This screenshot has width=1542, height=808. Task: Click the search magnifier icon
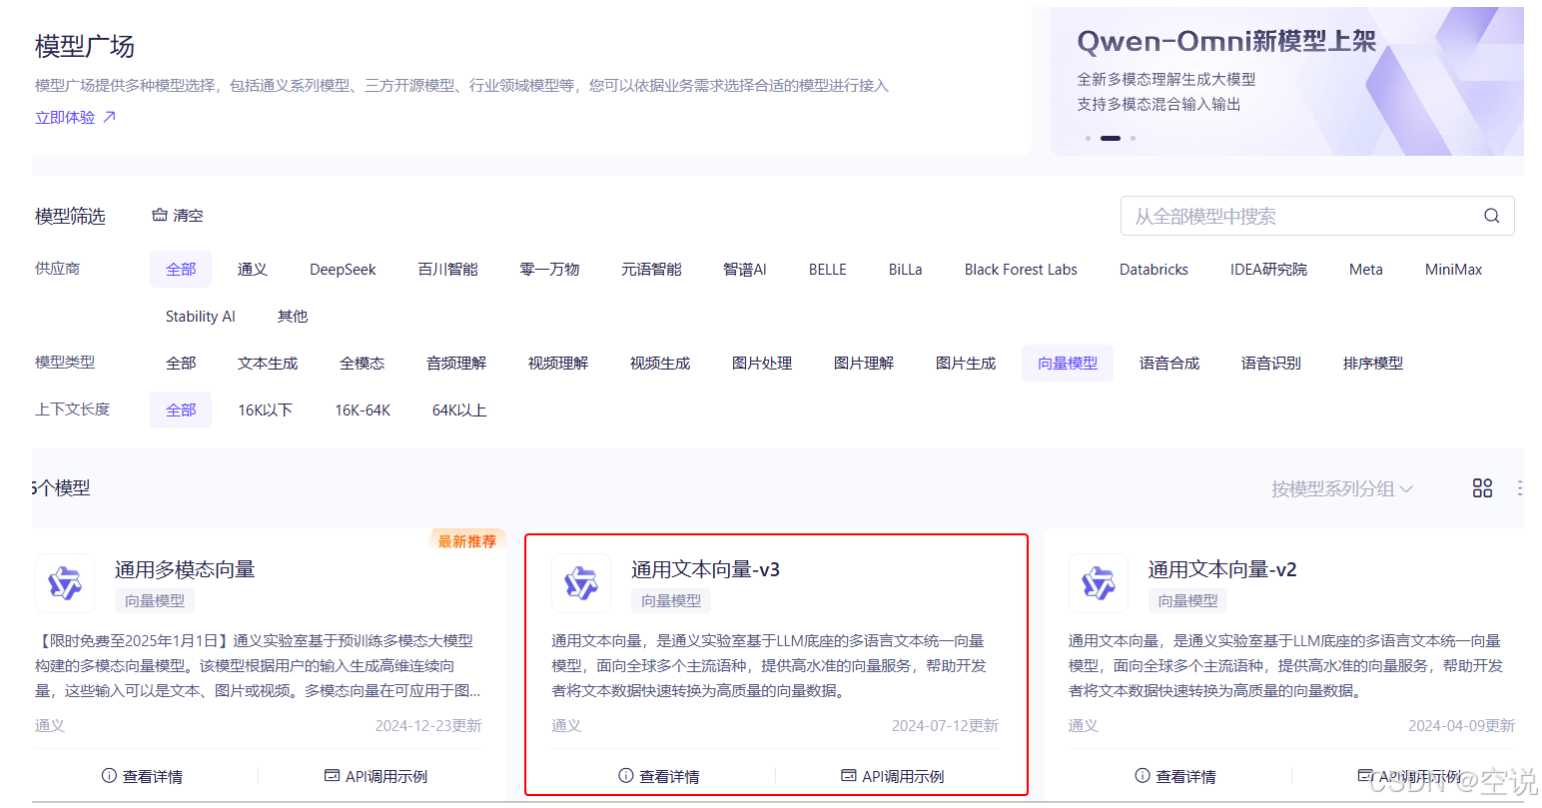coord(1491,216)
